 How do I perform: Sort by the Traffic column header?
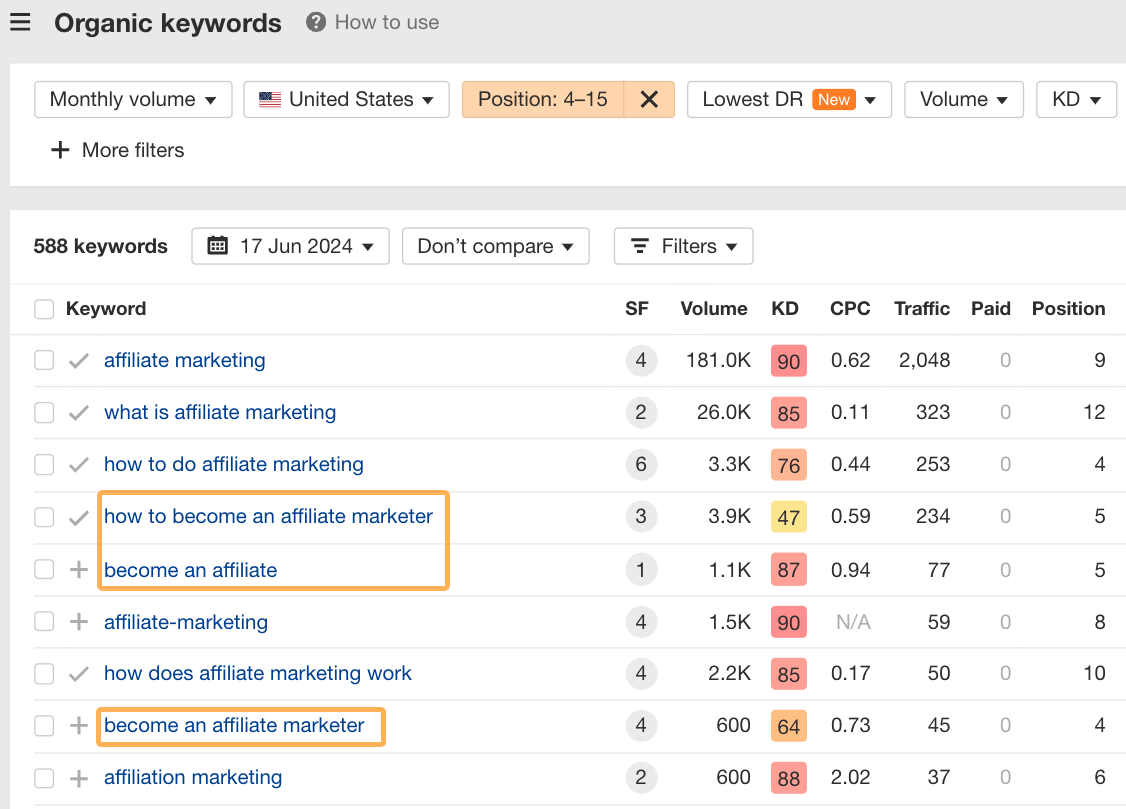click(x=921, y=309)
